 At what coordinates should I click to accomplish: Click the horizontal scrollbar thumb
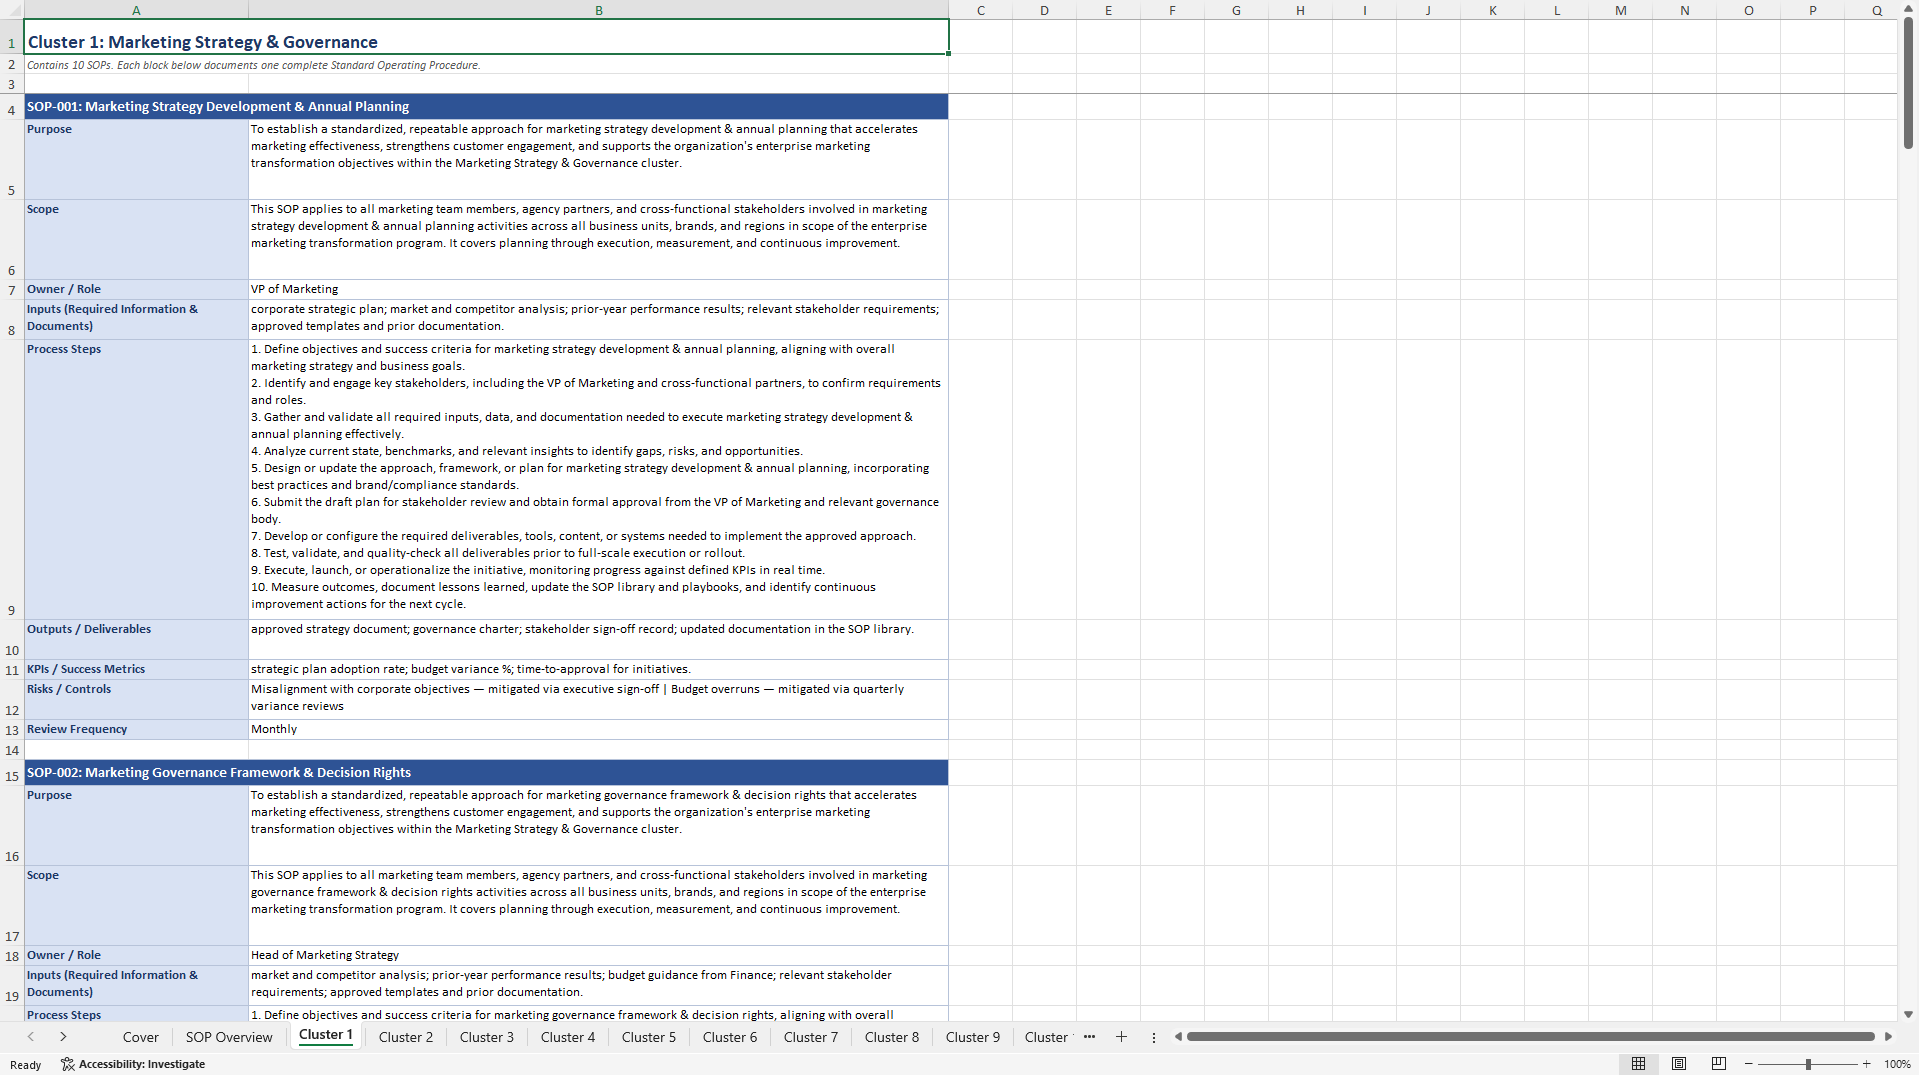click(1530, 1037)
